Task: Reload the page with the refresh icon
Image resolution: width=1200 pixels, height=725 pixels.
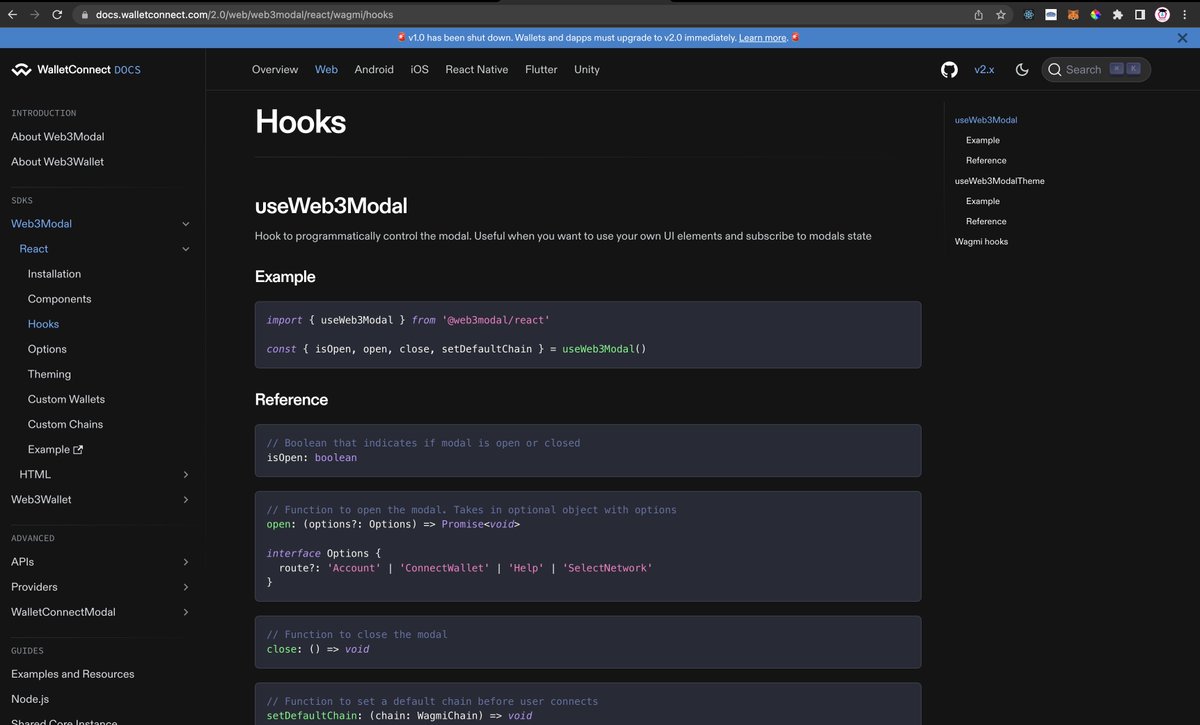Action: pyautogui.click(x=57, y=15)
